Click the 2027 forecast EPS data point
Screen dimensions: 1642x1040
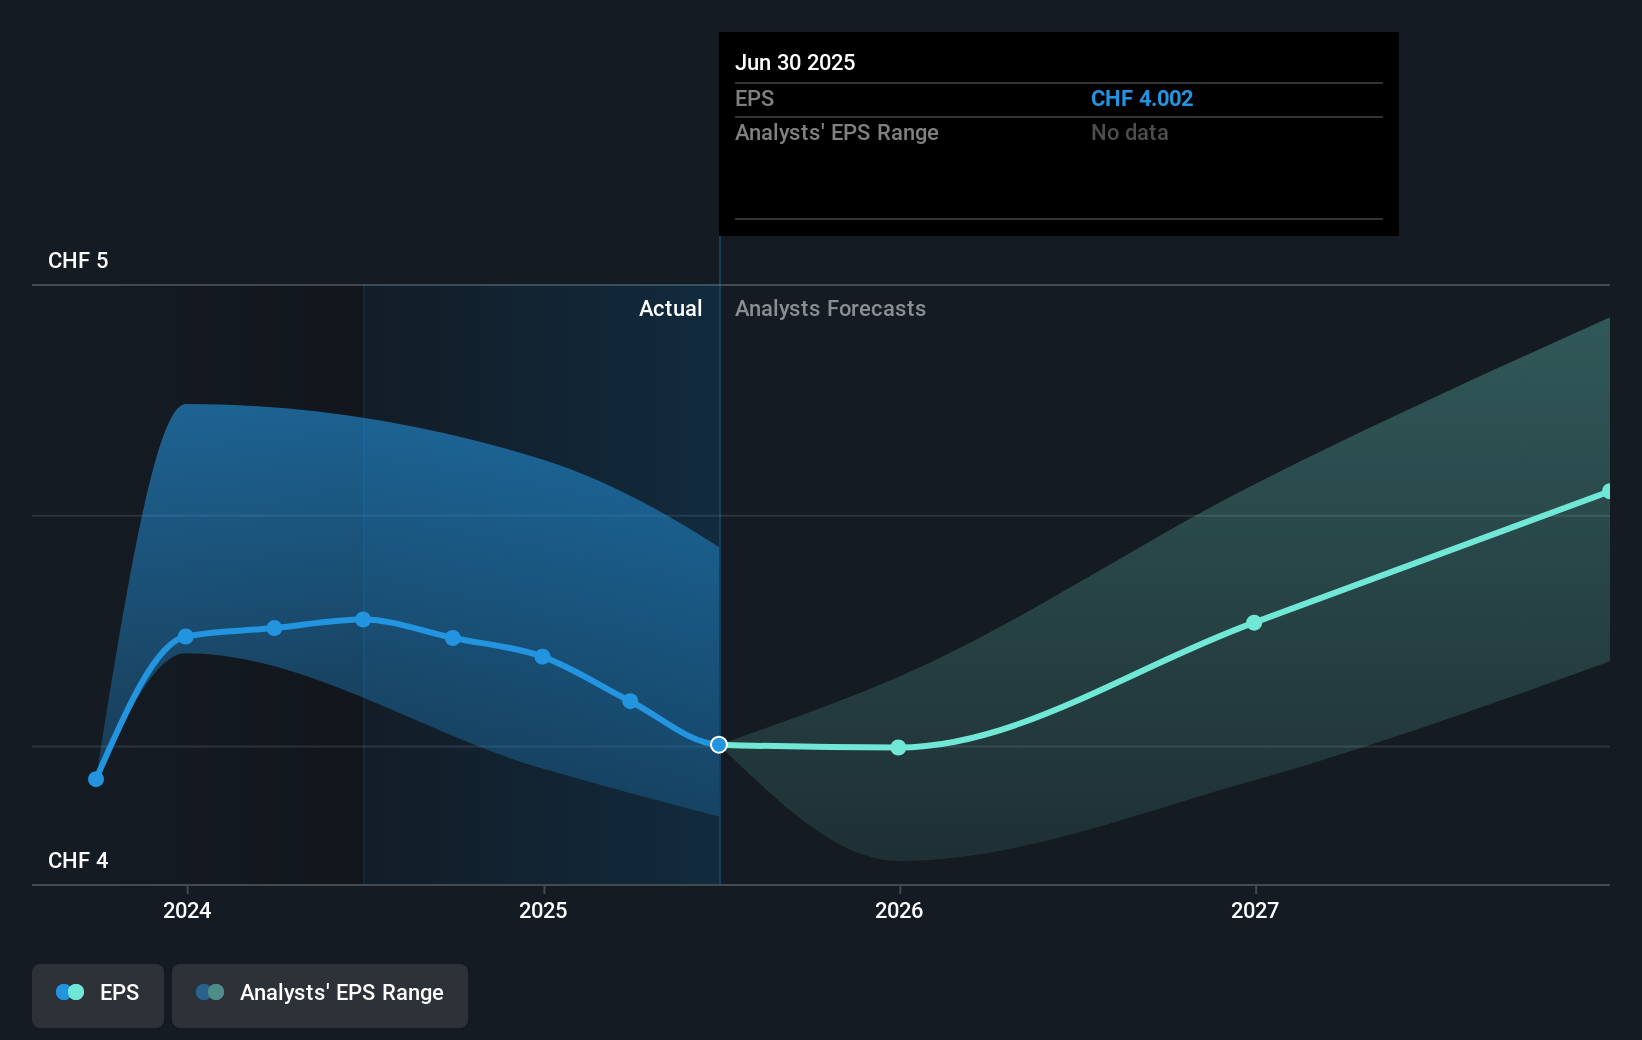1254,623
